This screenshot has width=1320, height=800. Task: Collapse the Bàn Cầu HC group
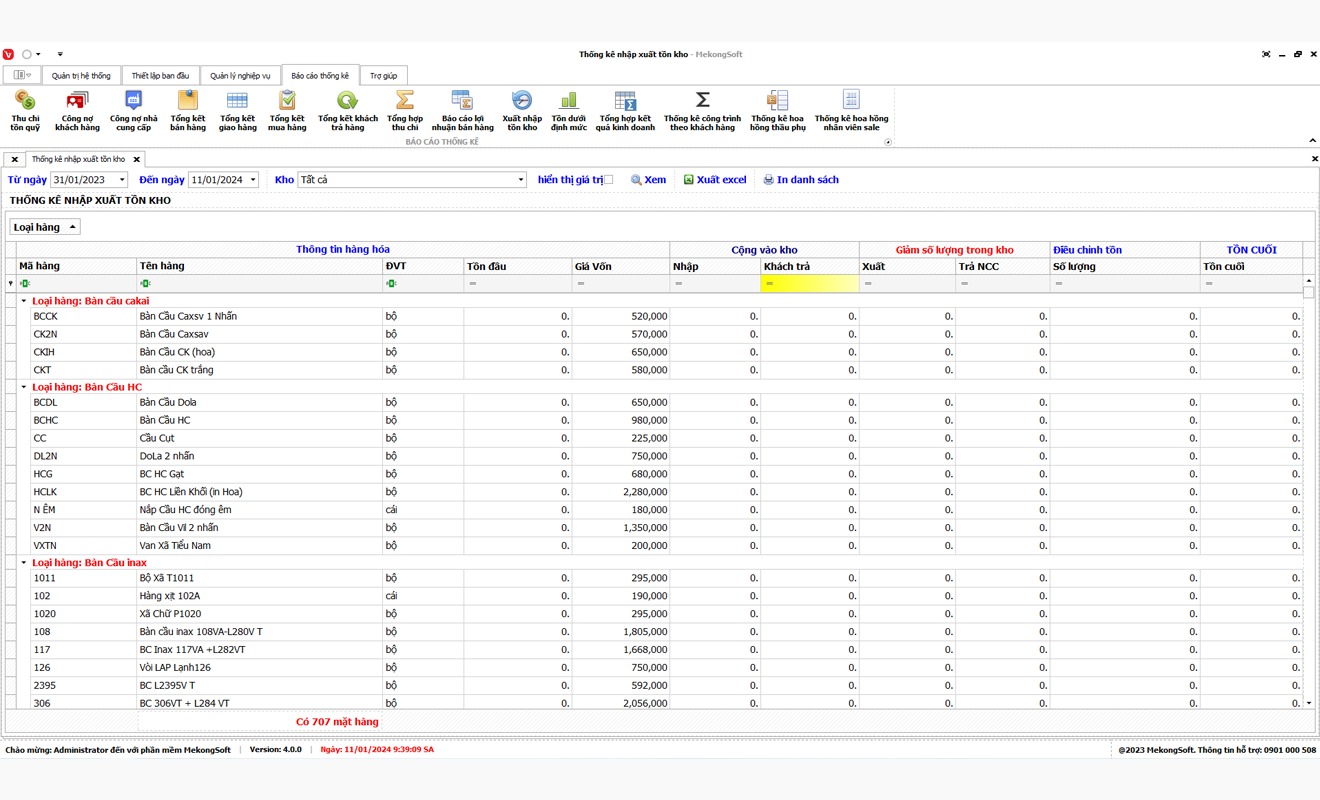point(24,387)
